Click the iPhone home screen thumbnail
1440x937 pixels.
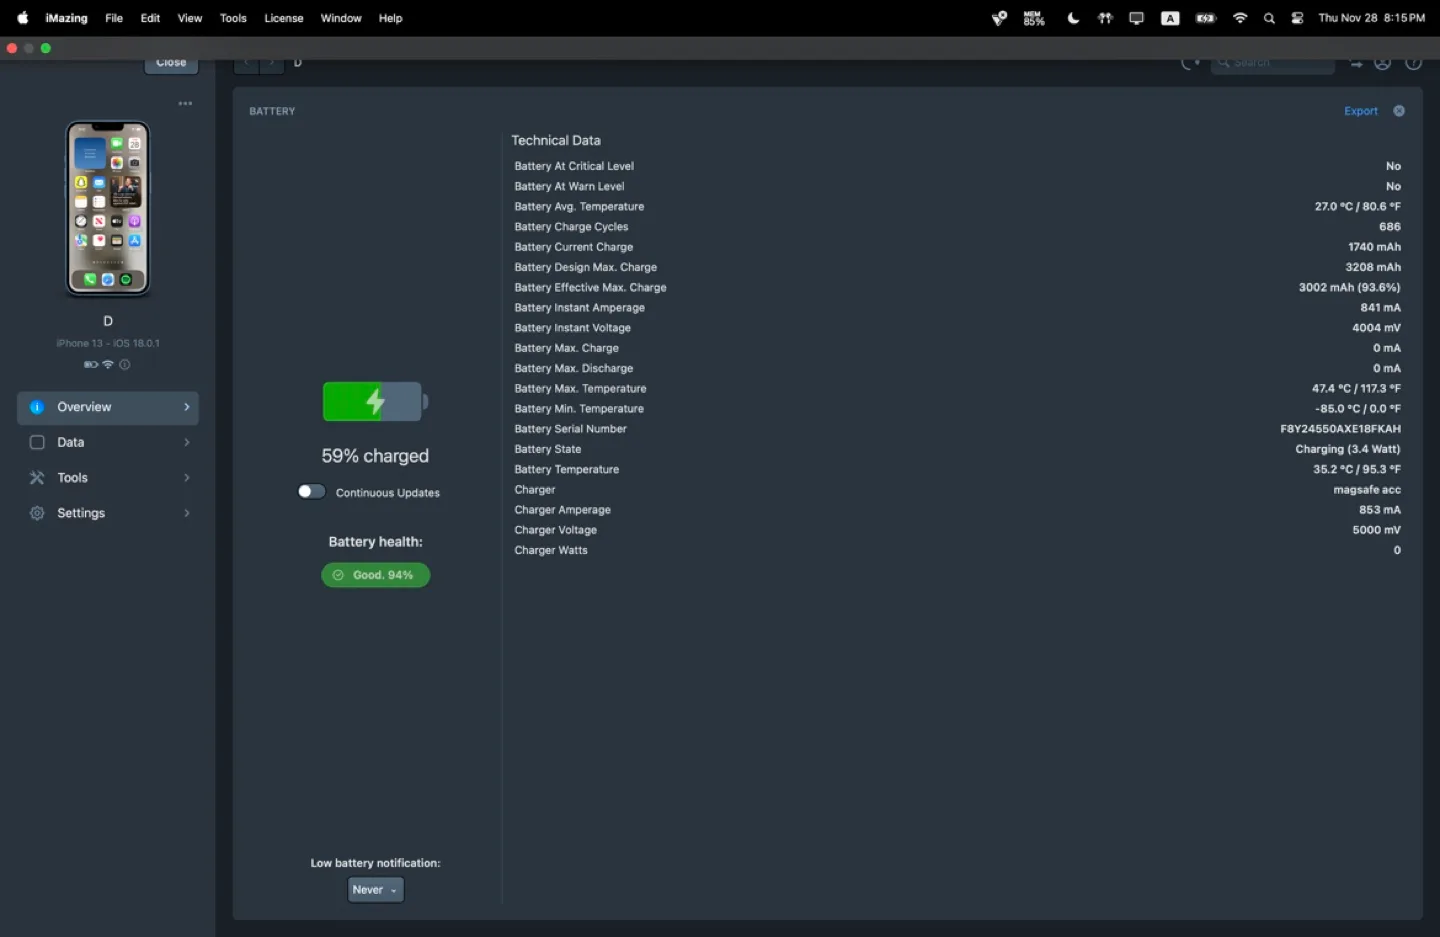(x=108, y=208)
